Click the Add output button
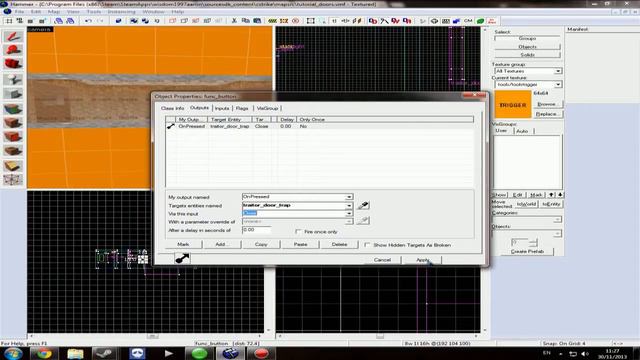The width and height of the screenshot is (640, 360). [222, 244]
